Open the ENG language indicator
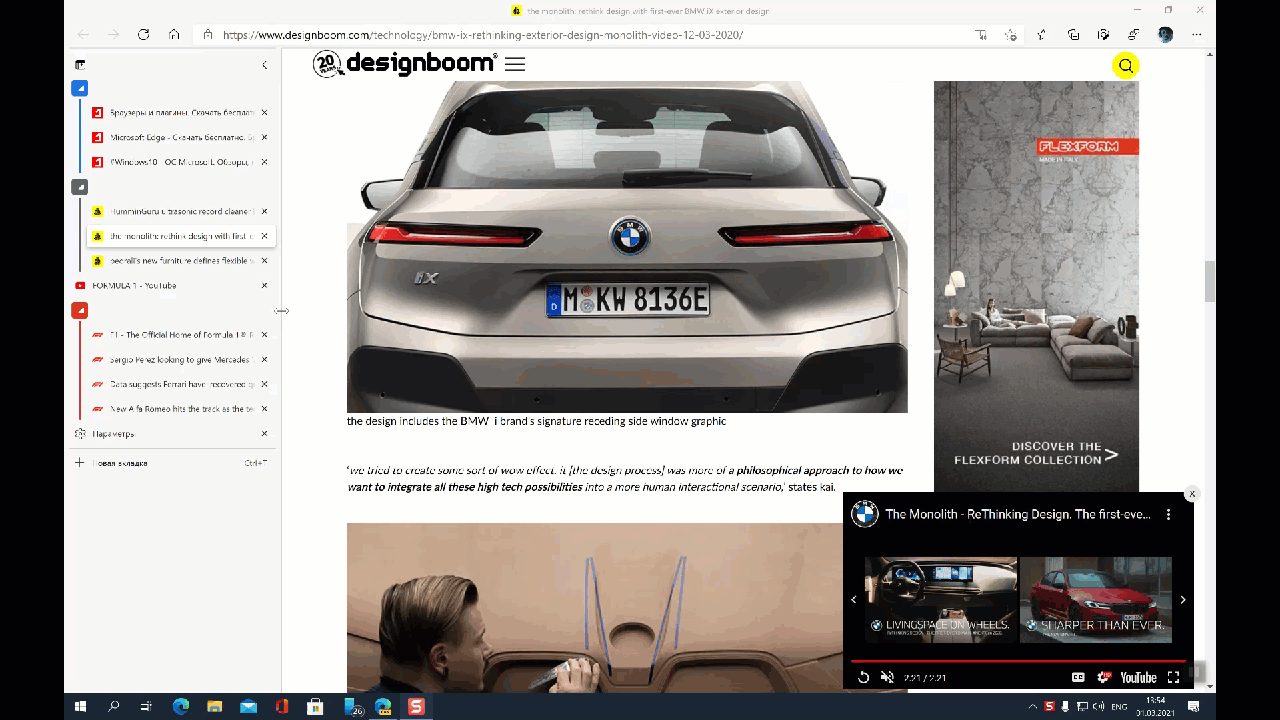 point(1120,706)
